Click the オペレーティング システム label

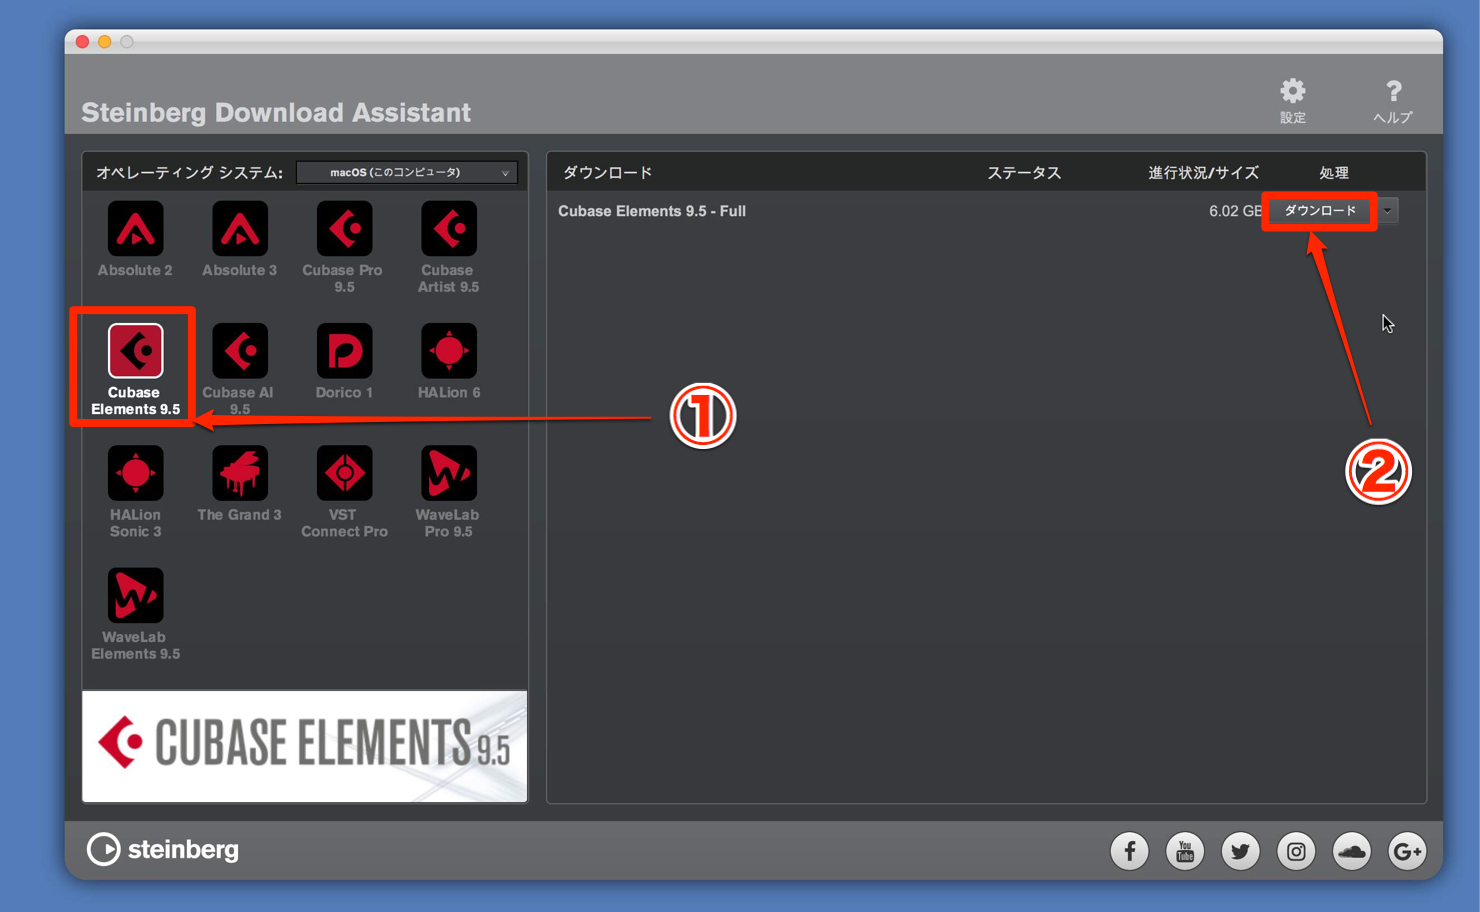point(189,172)
